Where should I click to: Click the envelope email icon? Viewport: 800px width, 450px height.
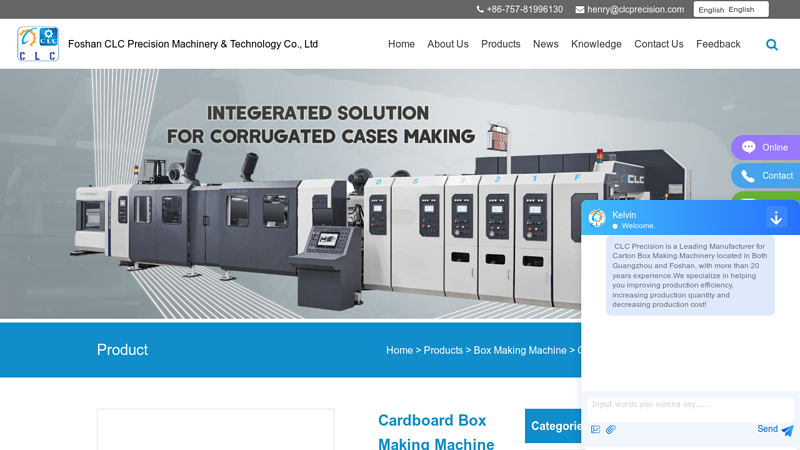[580, 10]
